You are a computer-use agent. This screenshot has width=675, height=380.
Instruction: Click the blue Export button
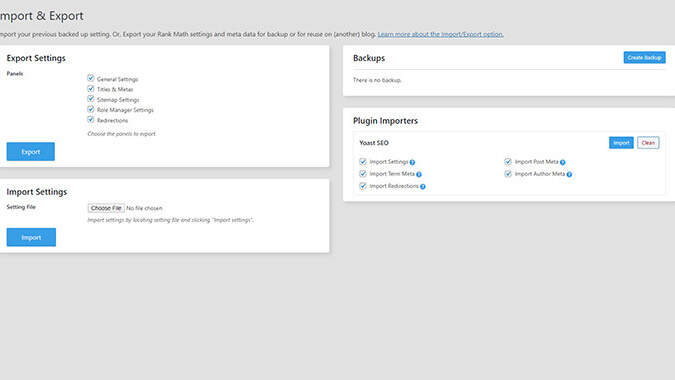tap(31, 151)
